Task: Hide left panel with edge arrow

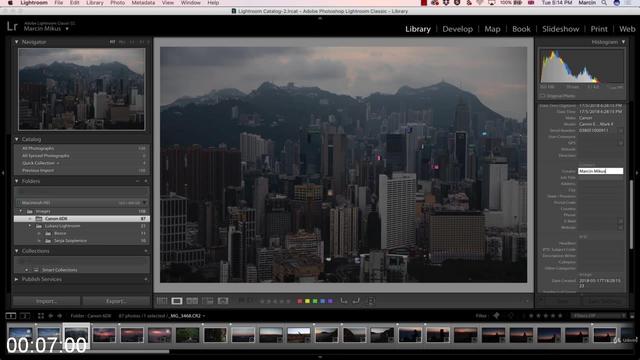Action: [x=3, y=173]
